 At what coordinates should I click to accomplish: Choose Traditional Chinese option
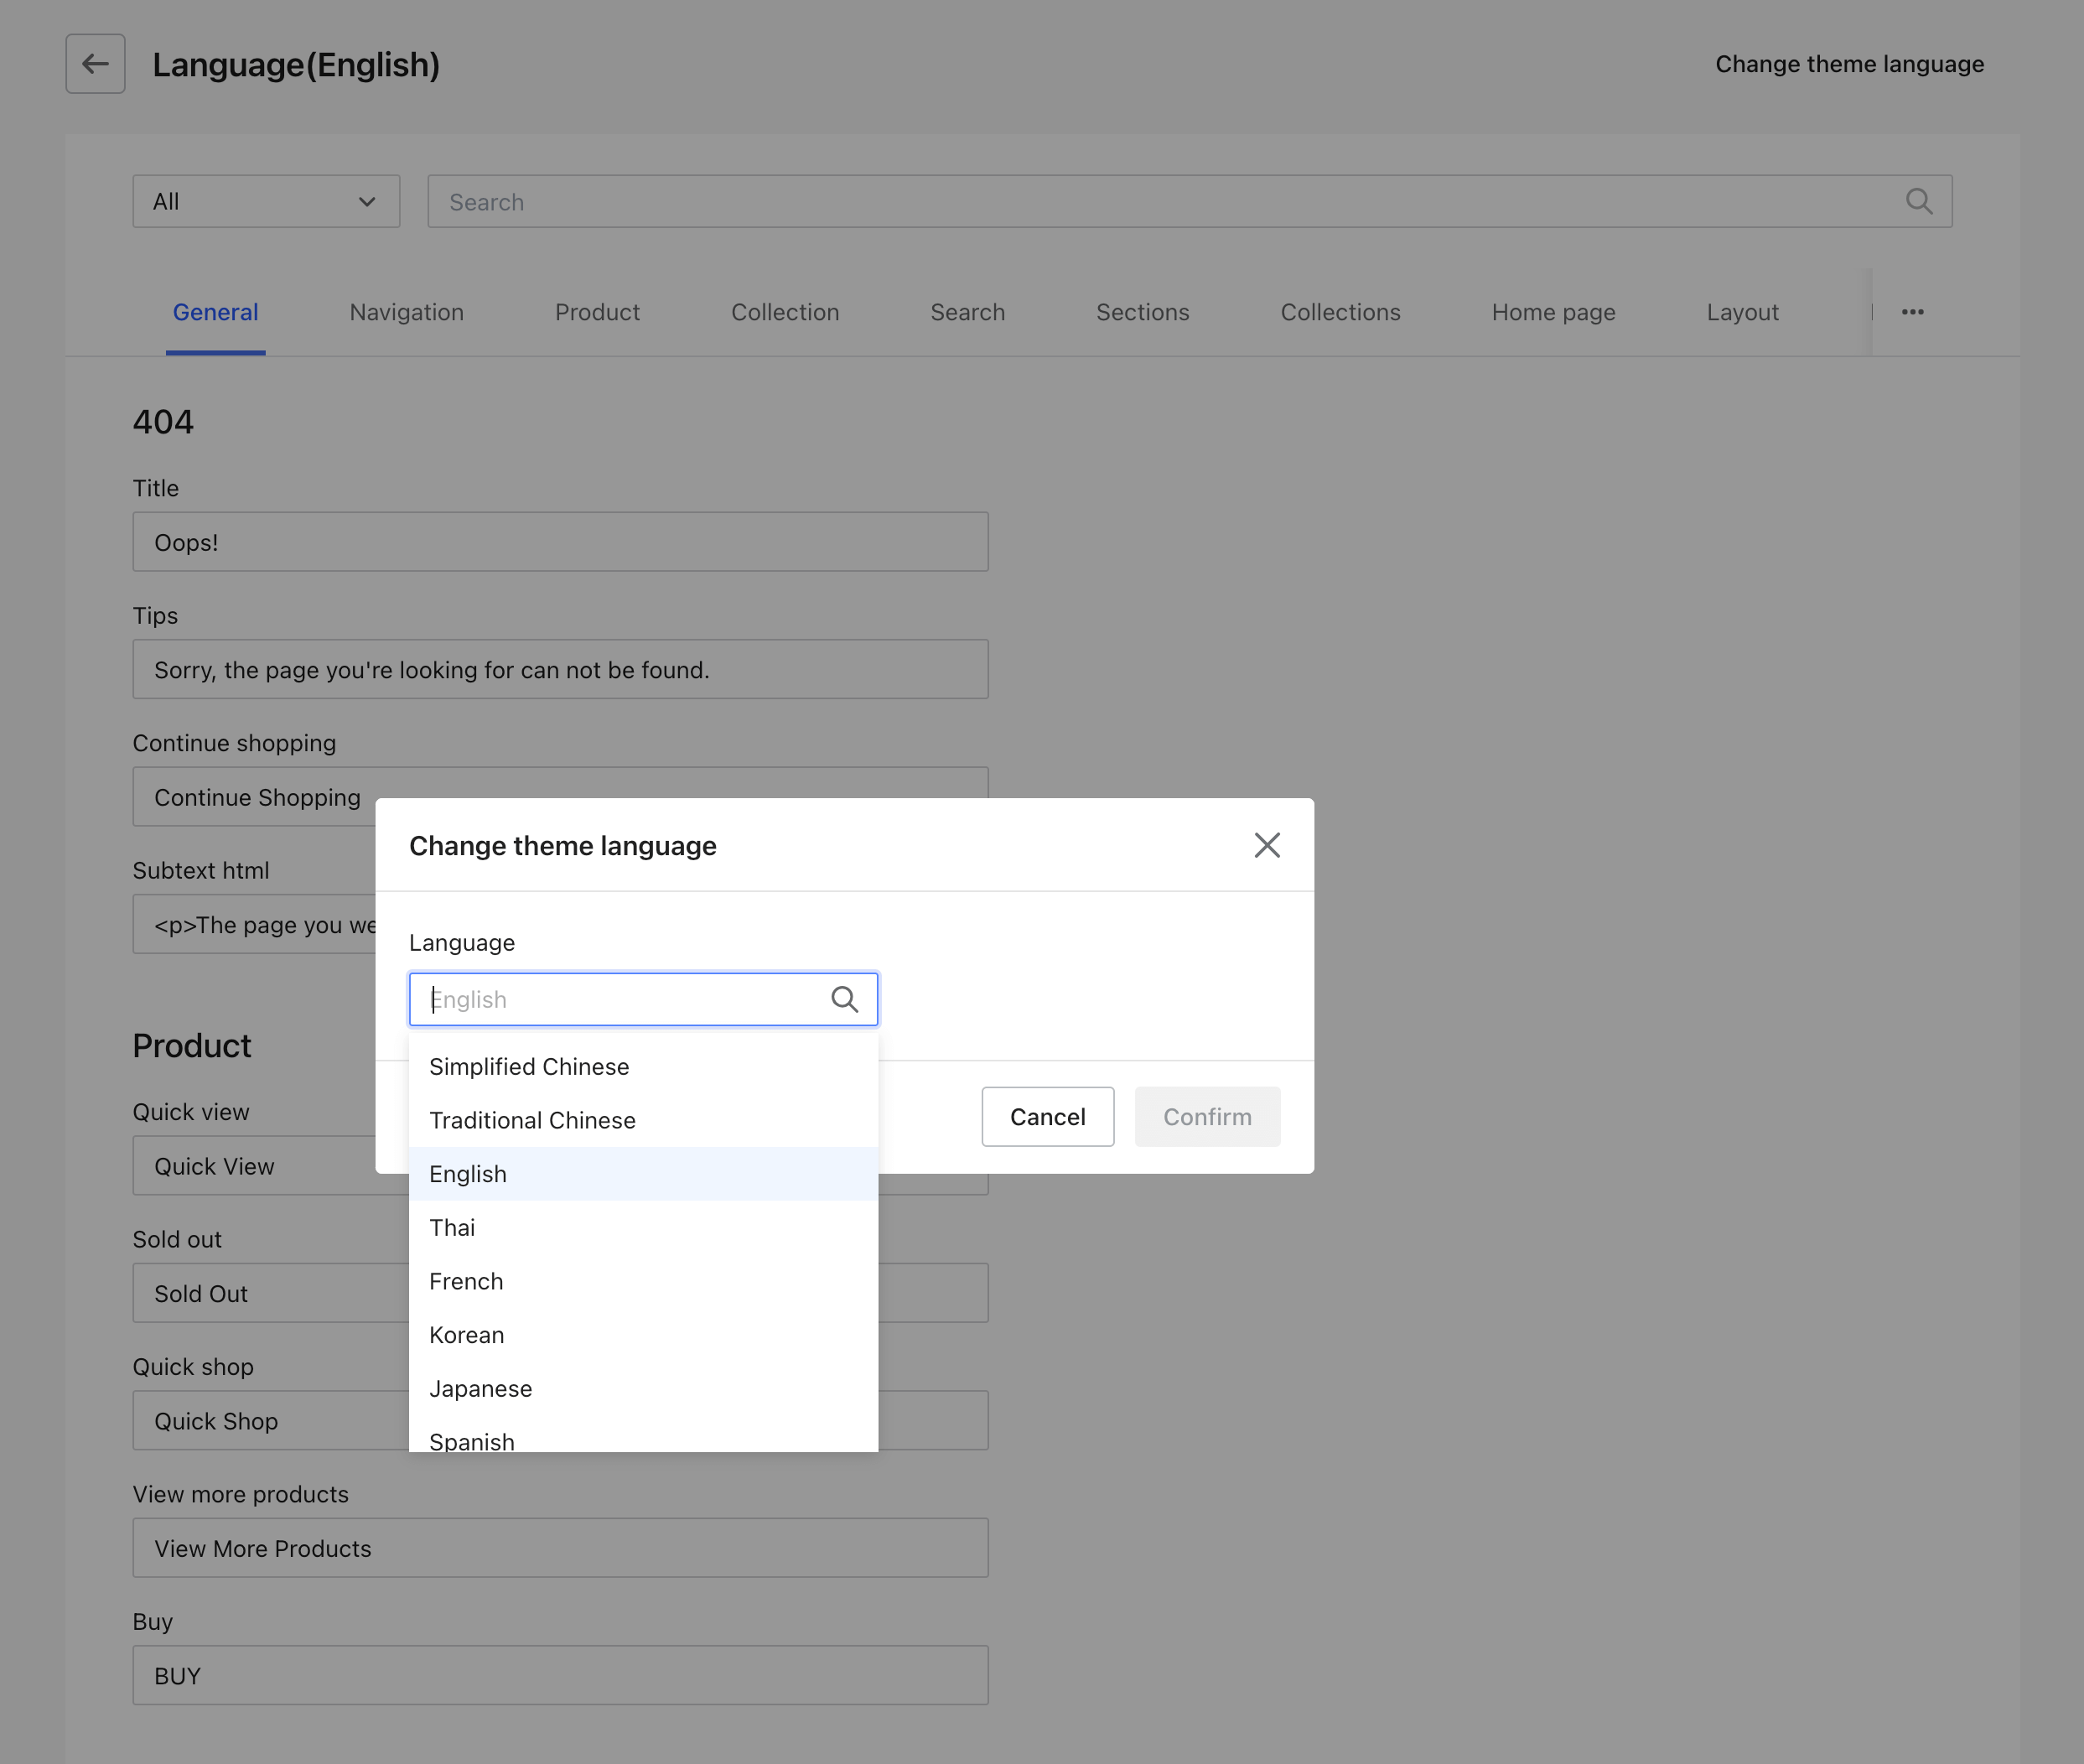[532, 1120]
